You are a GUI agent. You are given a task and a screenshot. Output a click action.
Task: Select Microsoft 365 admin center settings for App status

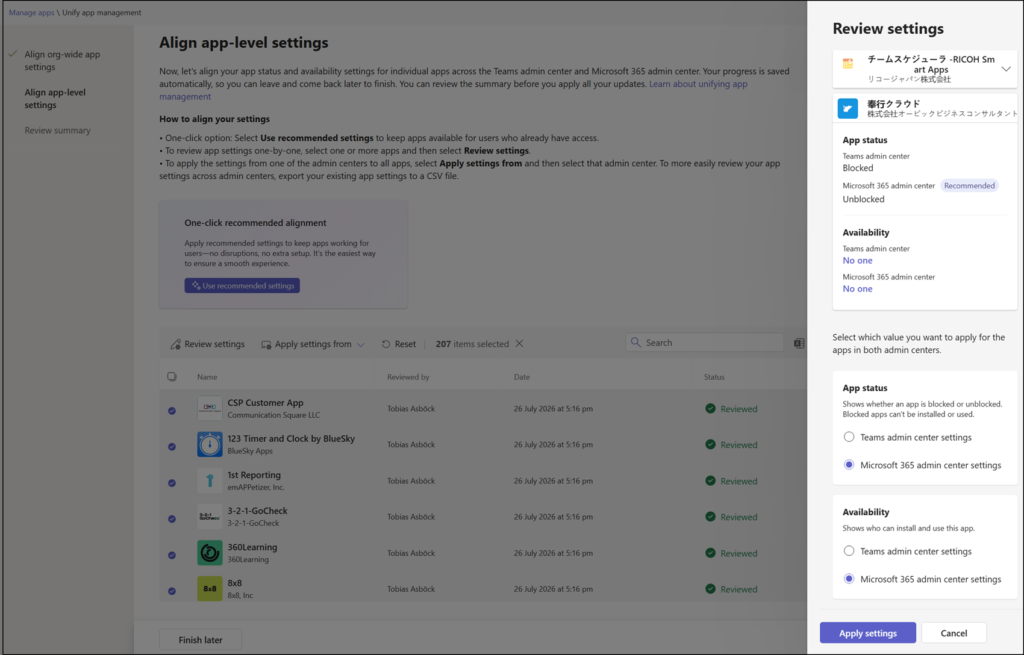[849, 465]
